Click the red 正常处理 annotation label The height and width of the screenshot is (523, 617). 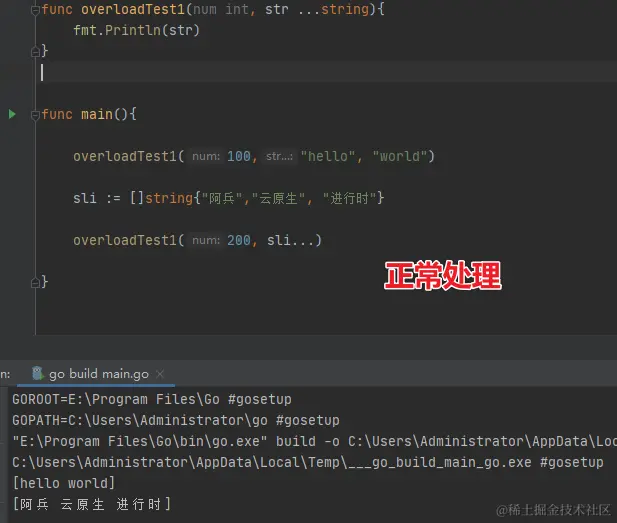click(x=443, y=275)
